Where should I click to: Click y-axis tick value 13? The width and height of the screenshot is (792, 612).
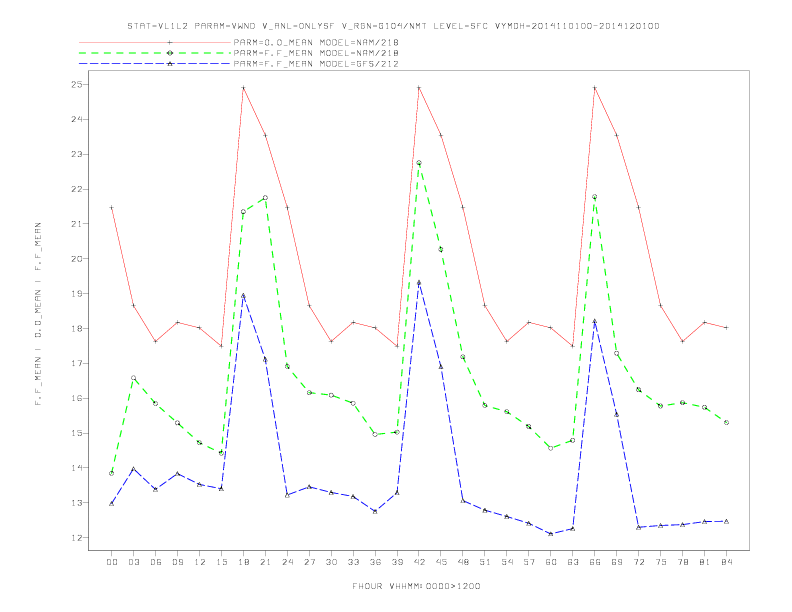point(77,502)
